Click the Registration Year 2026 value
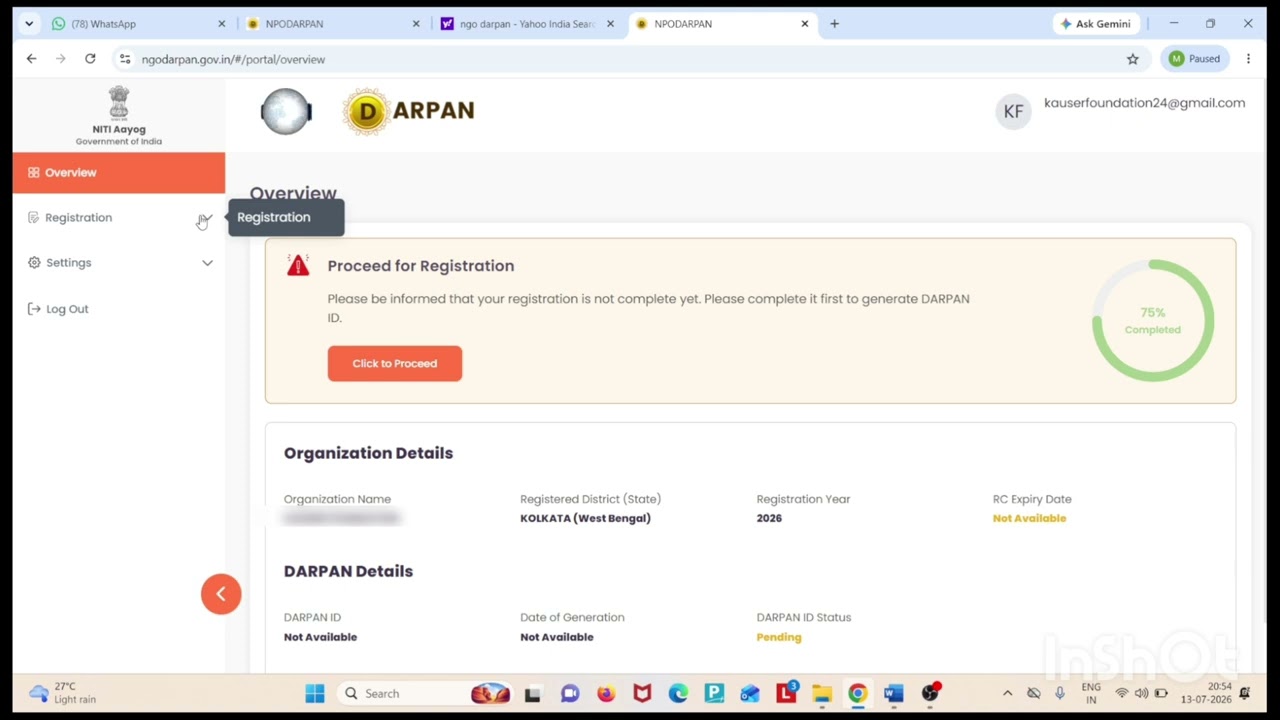 pos(769,518)
